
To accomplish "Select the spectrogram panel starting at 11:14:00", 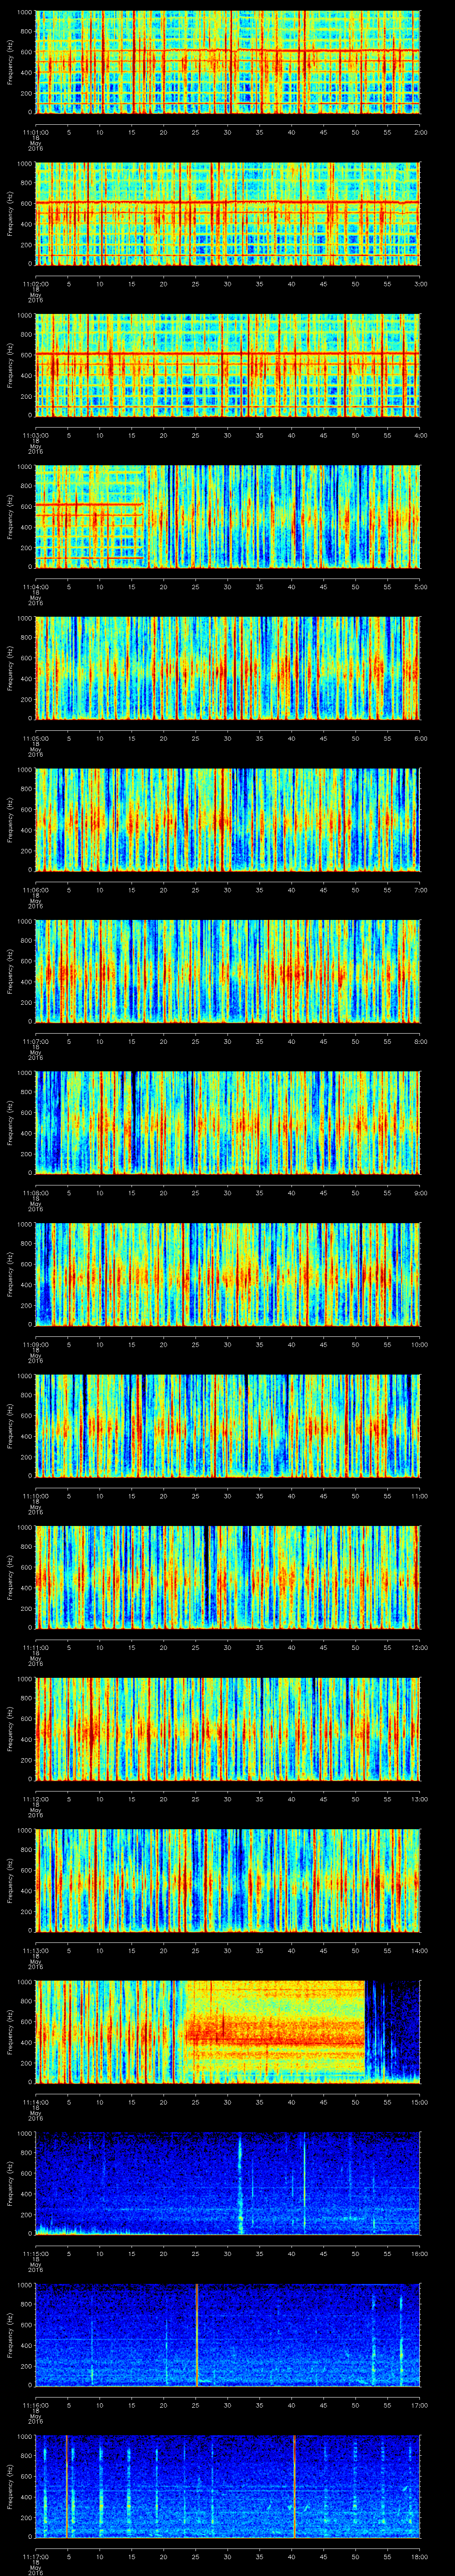I will click(228, 2032).
